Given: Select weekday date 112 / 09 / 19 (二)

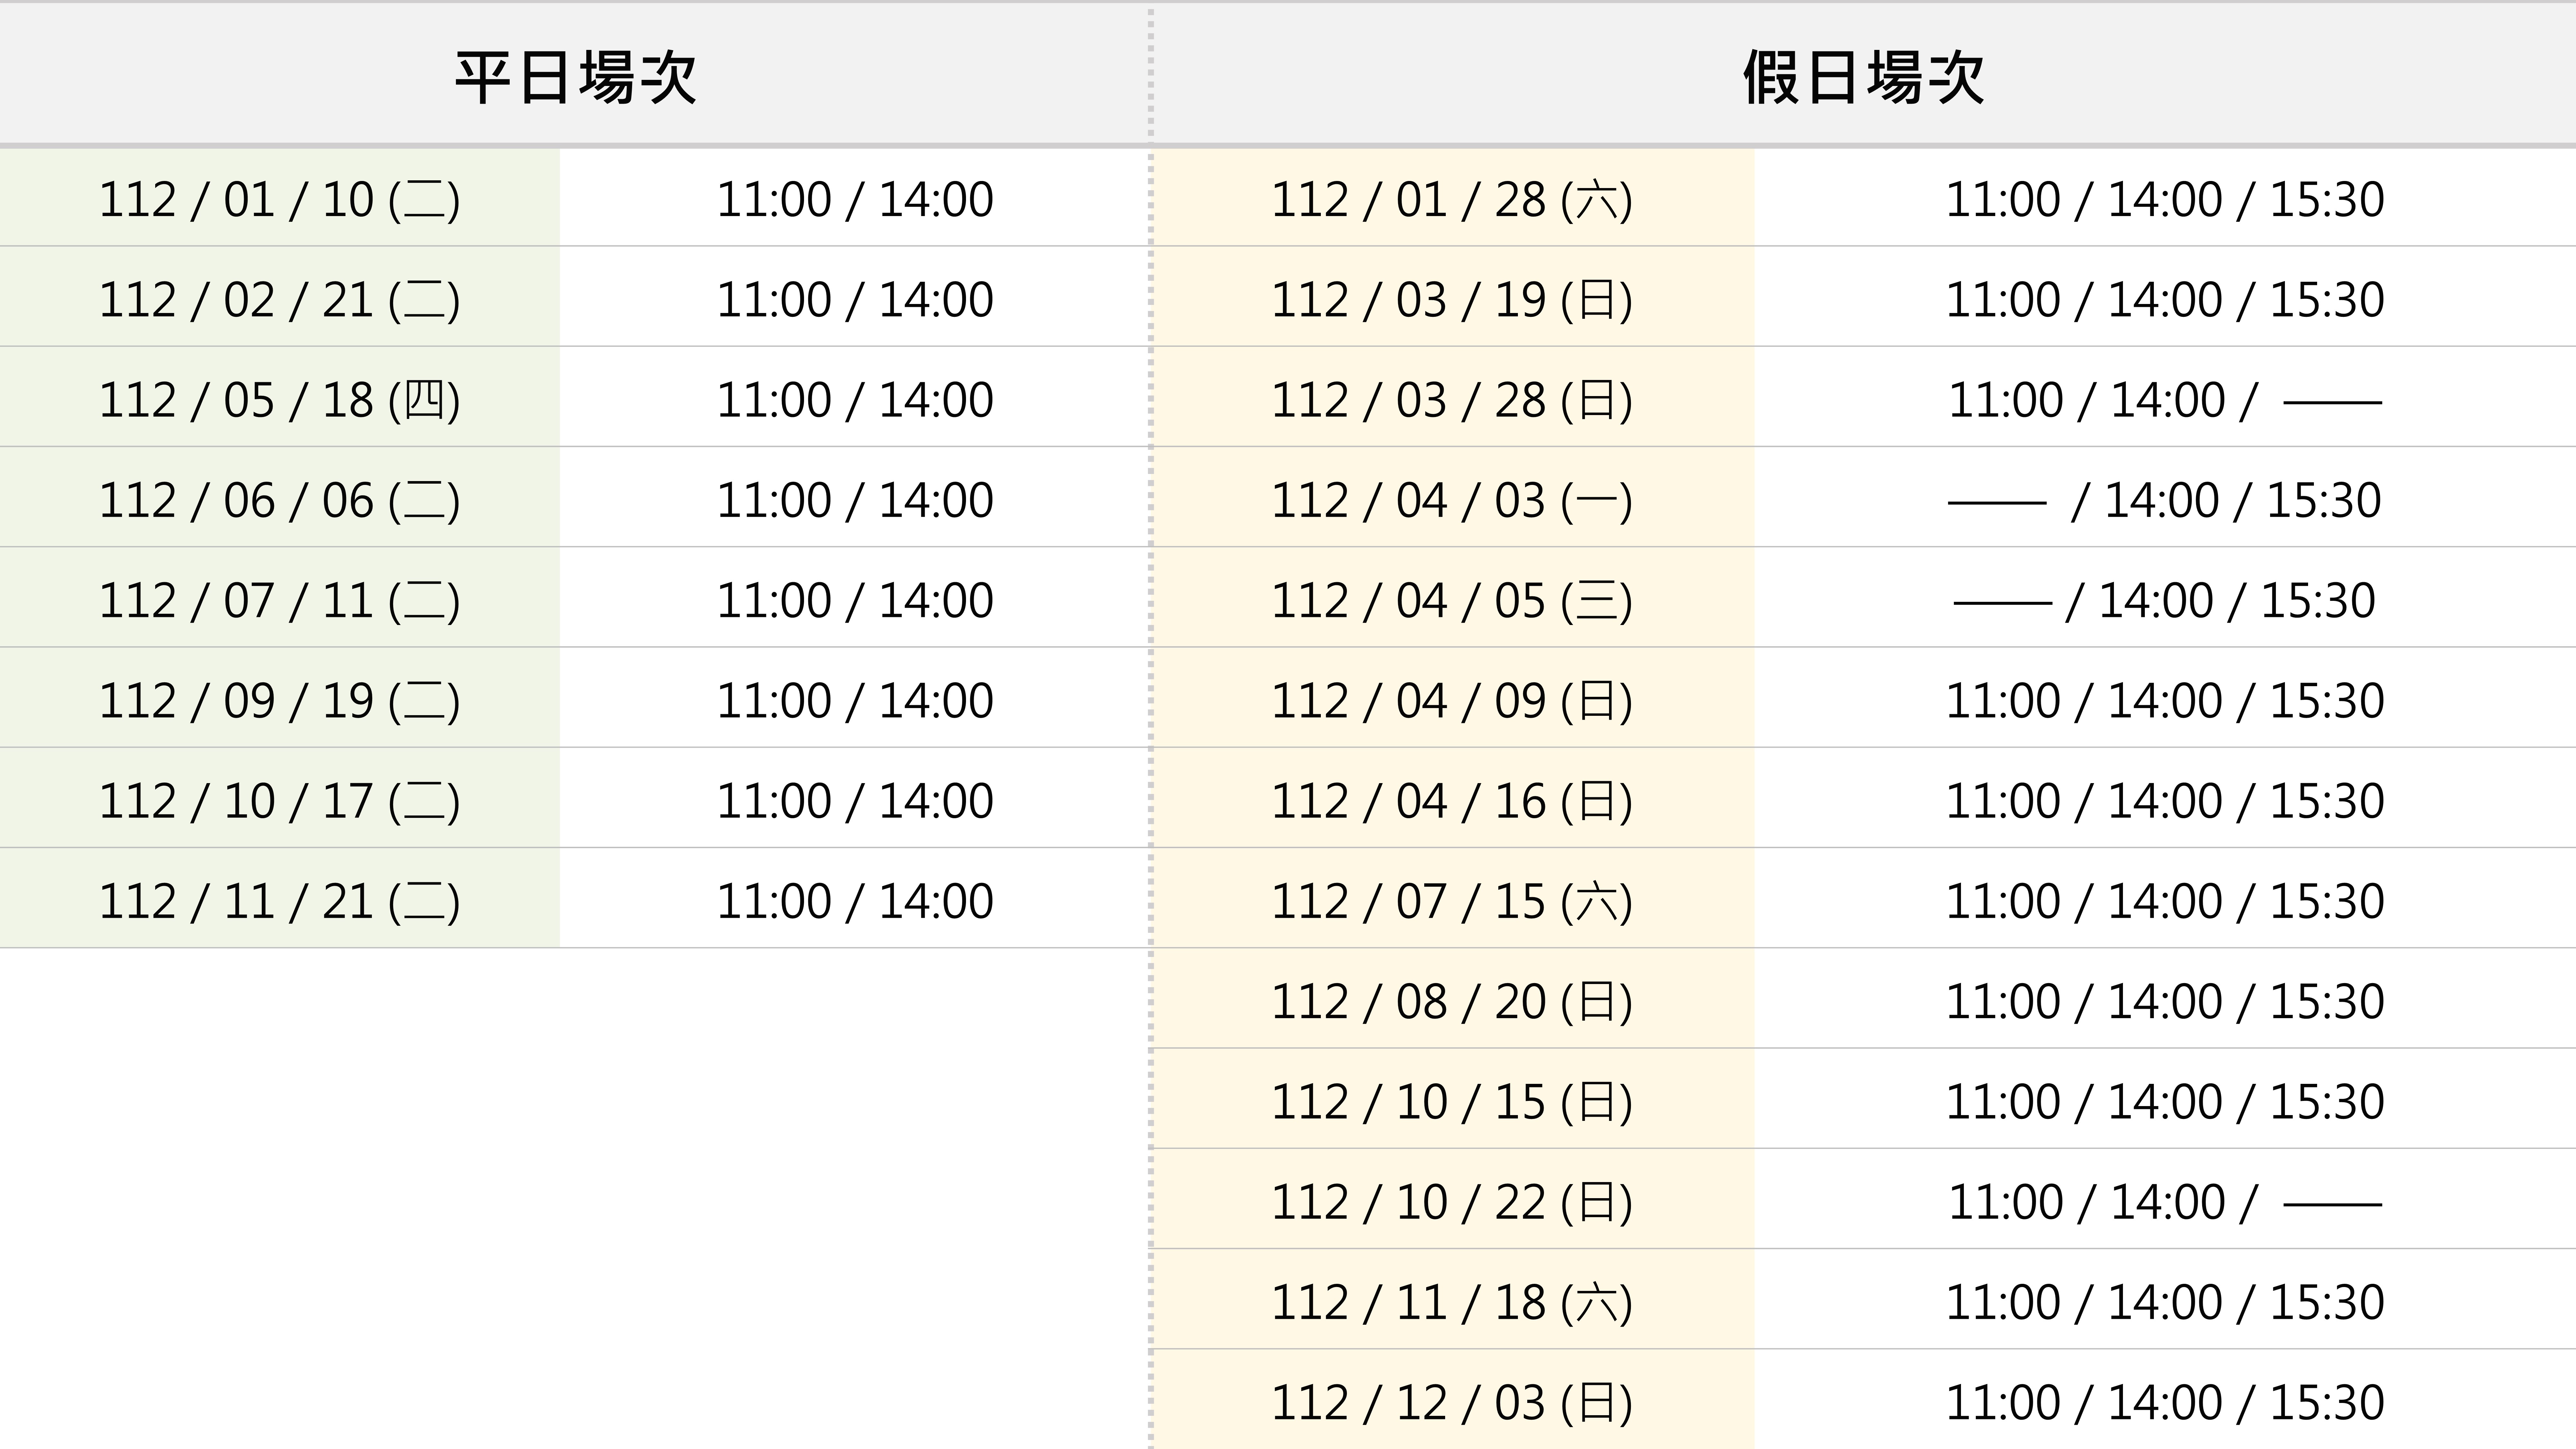Looking at the screenshot, I should click(x=279, y=700).
